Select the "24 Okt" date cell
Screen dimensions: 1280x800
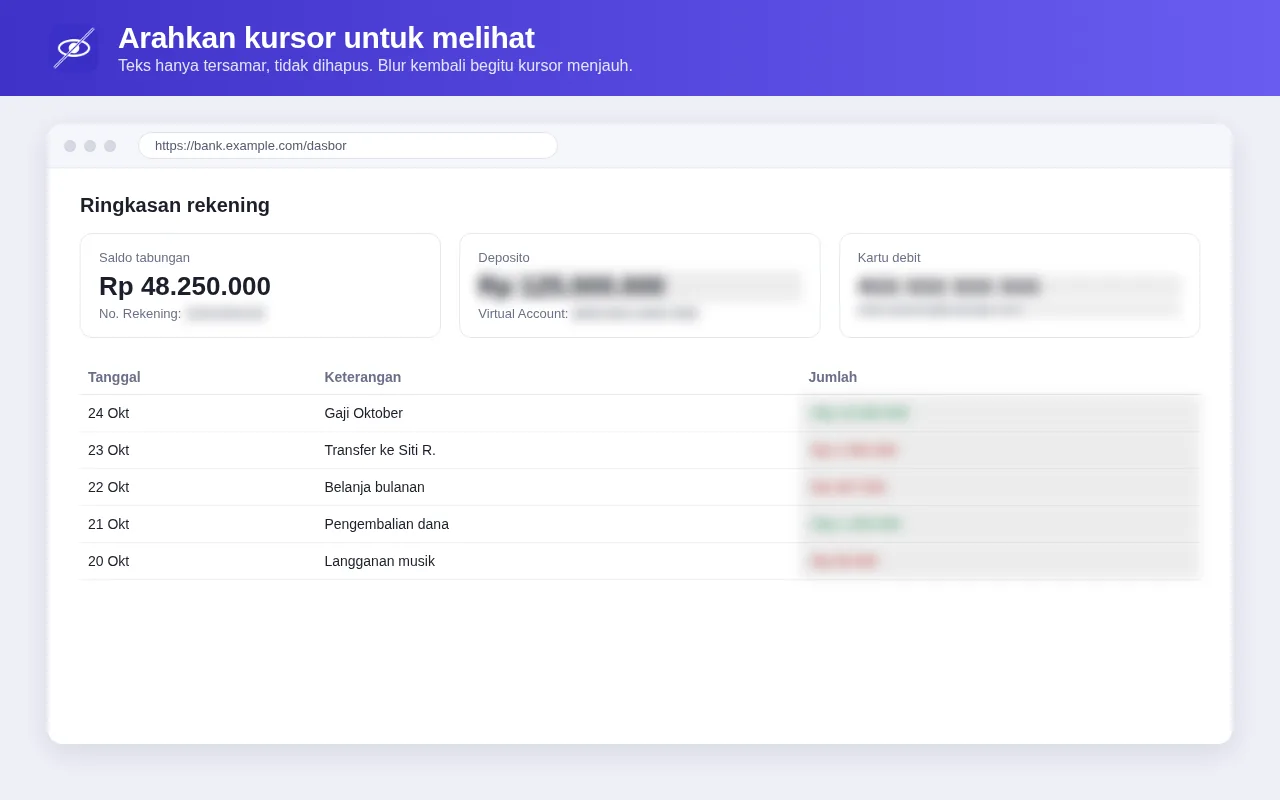coord(109,413)
